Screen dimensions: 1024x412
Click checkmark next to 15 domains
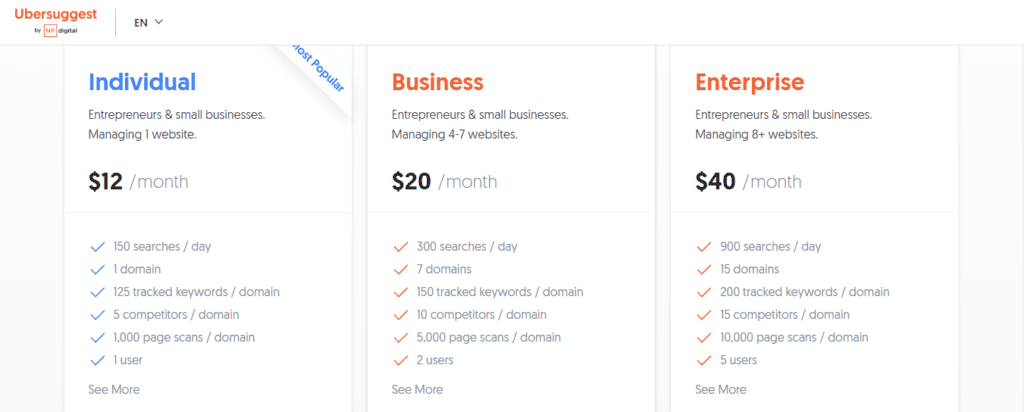704,270
